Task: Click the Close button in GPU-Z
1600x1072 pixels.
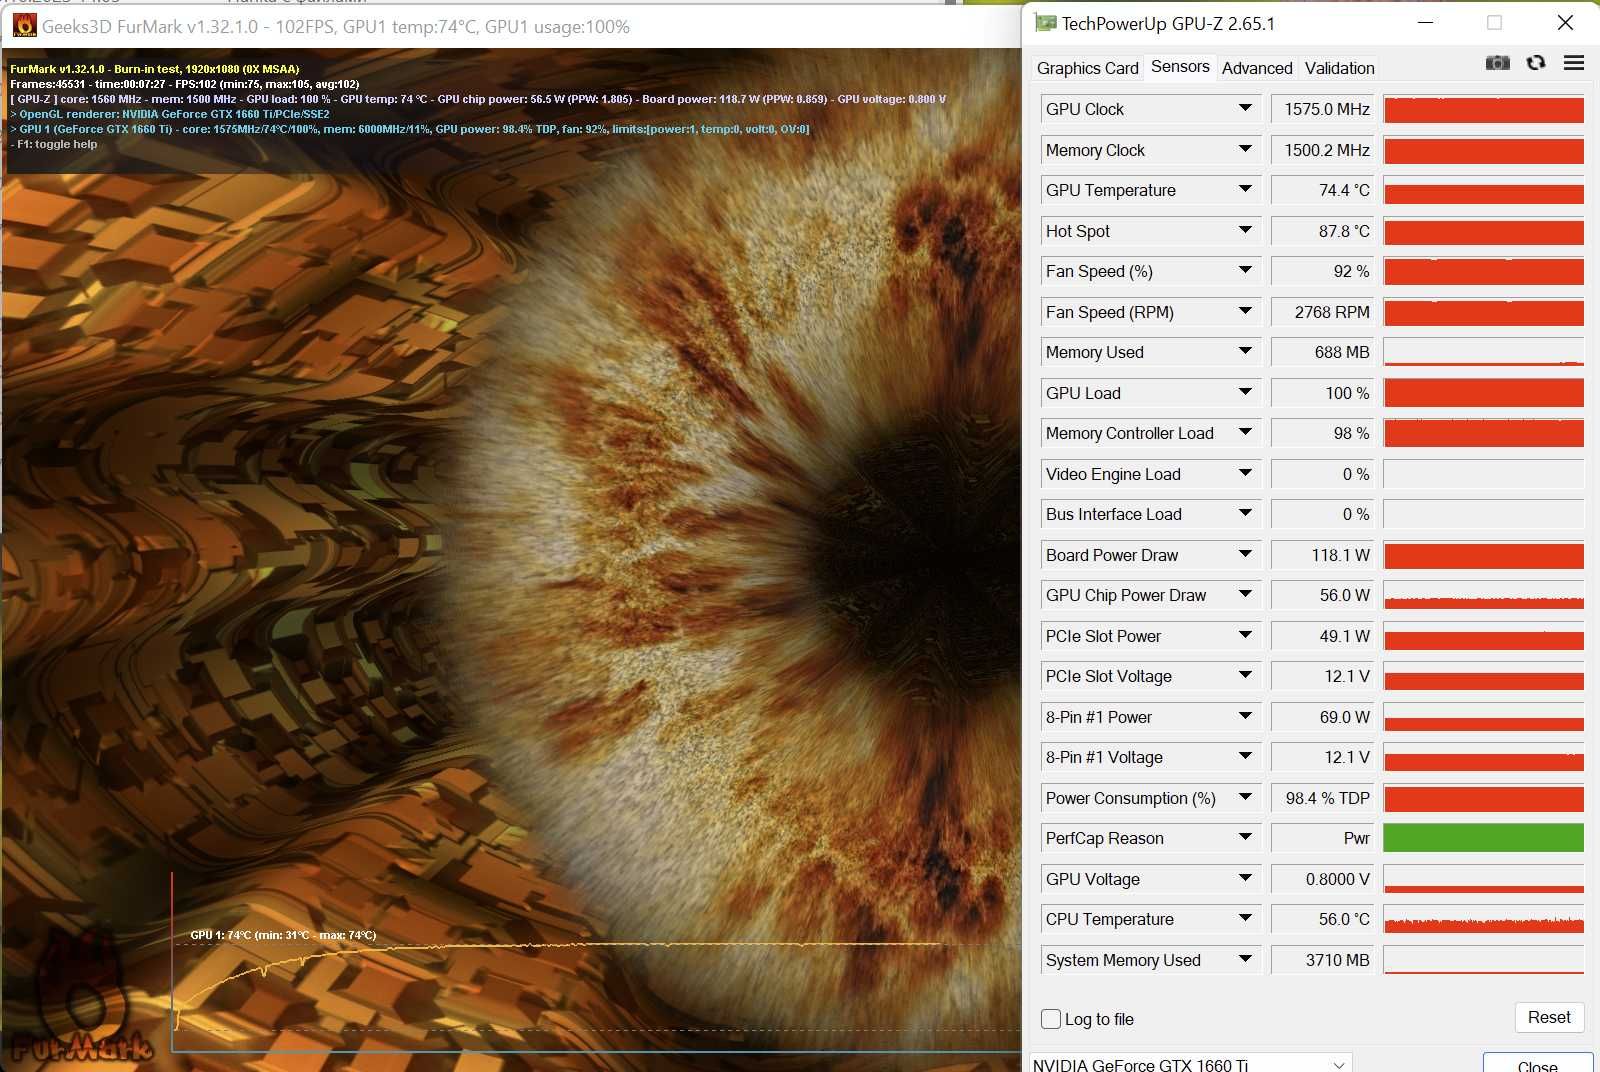Action: [x=1537, y=1064]
